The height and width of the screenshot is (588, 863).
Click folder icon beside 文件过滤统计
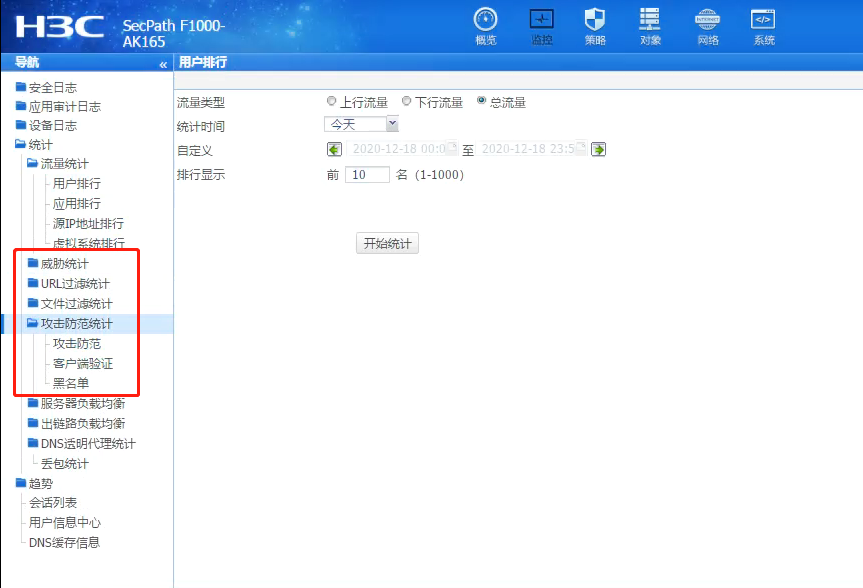coord(33,303)
